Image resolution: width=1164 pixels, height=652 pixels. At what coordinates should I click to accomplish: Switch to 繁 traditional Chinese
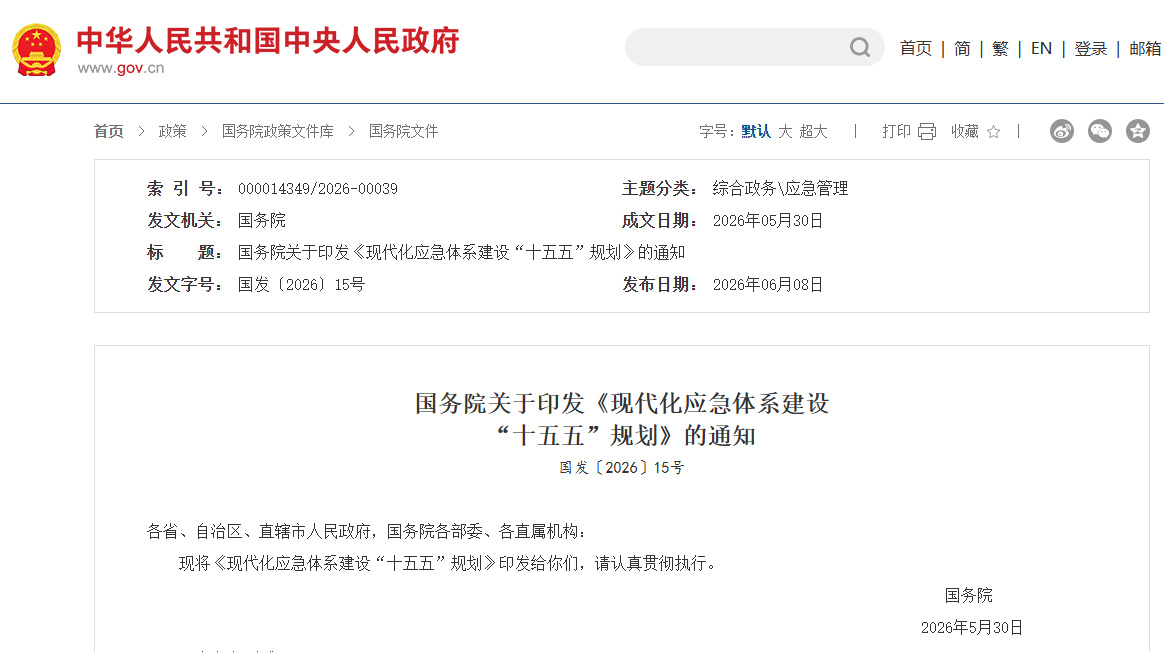[1000, 48]
